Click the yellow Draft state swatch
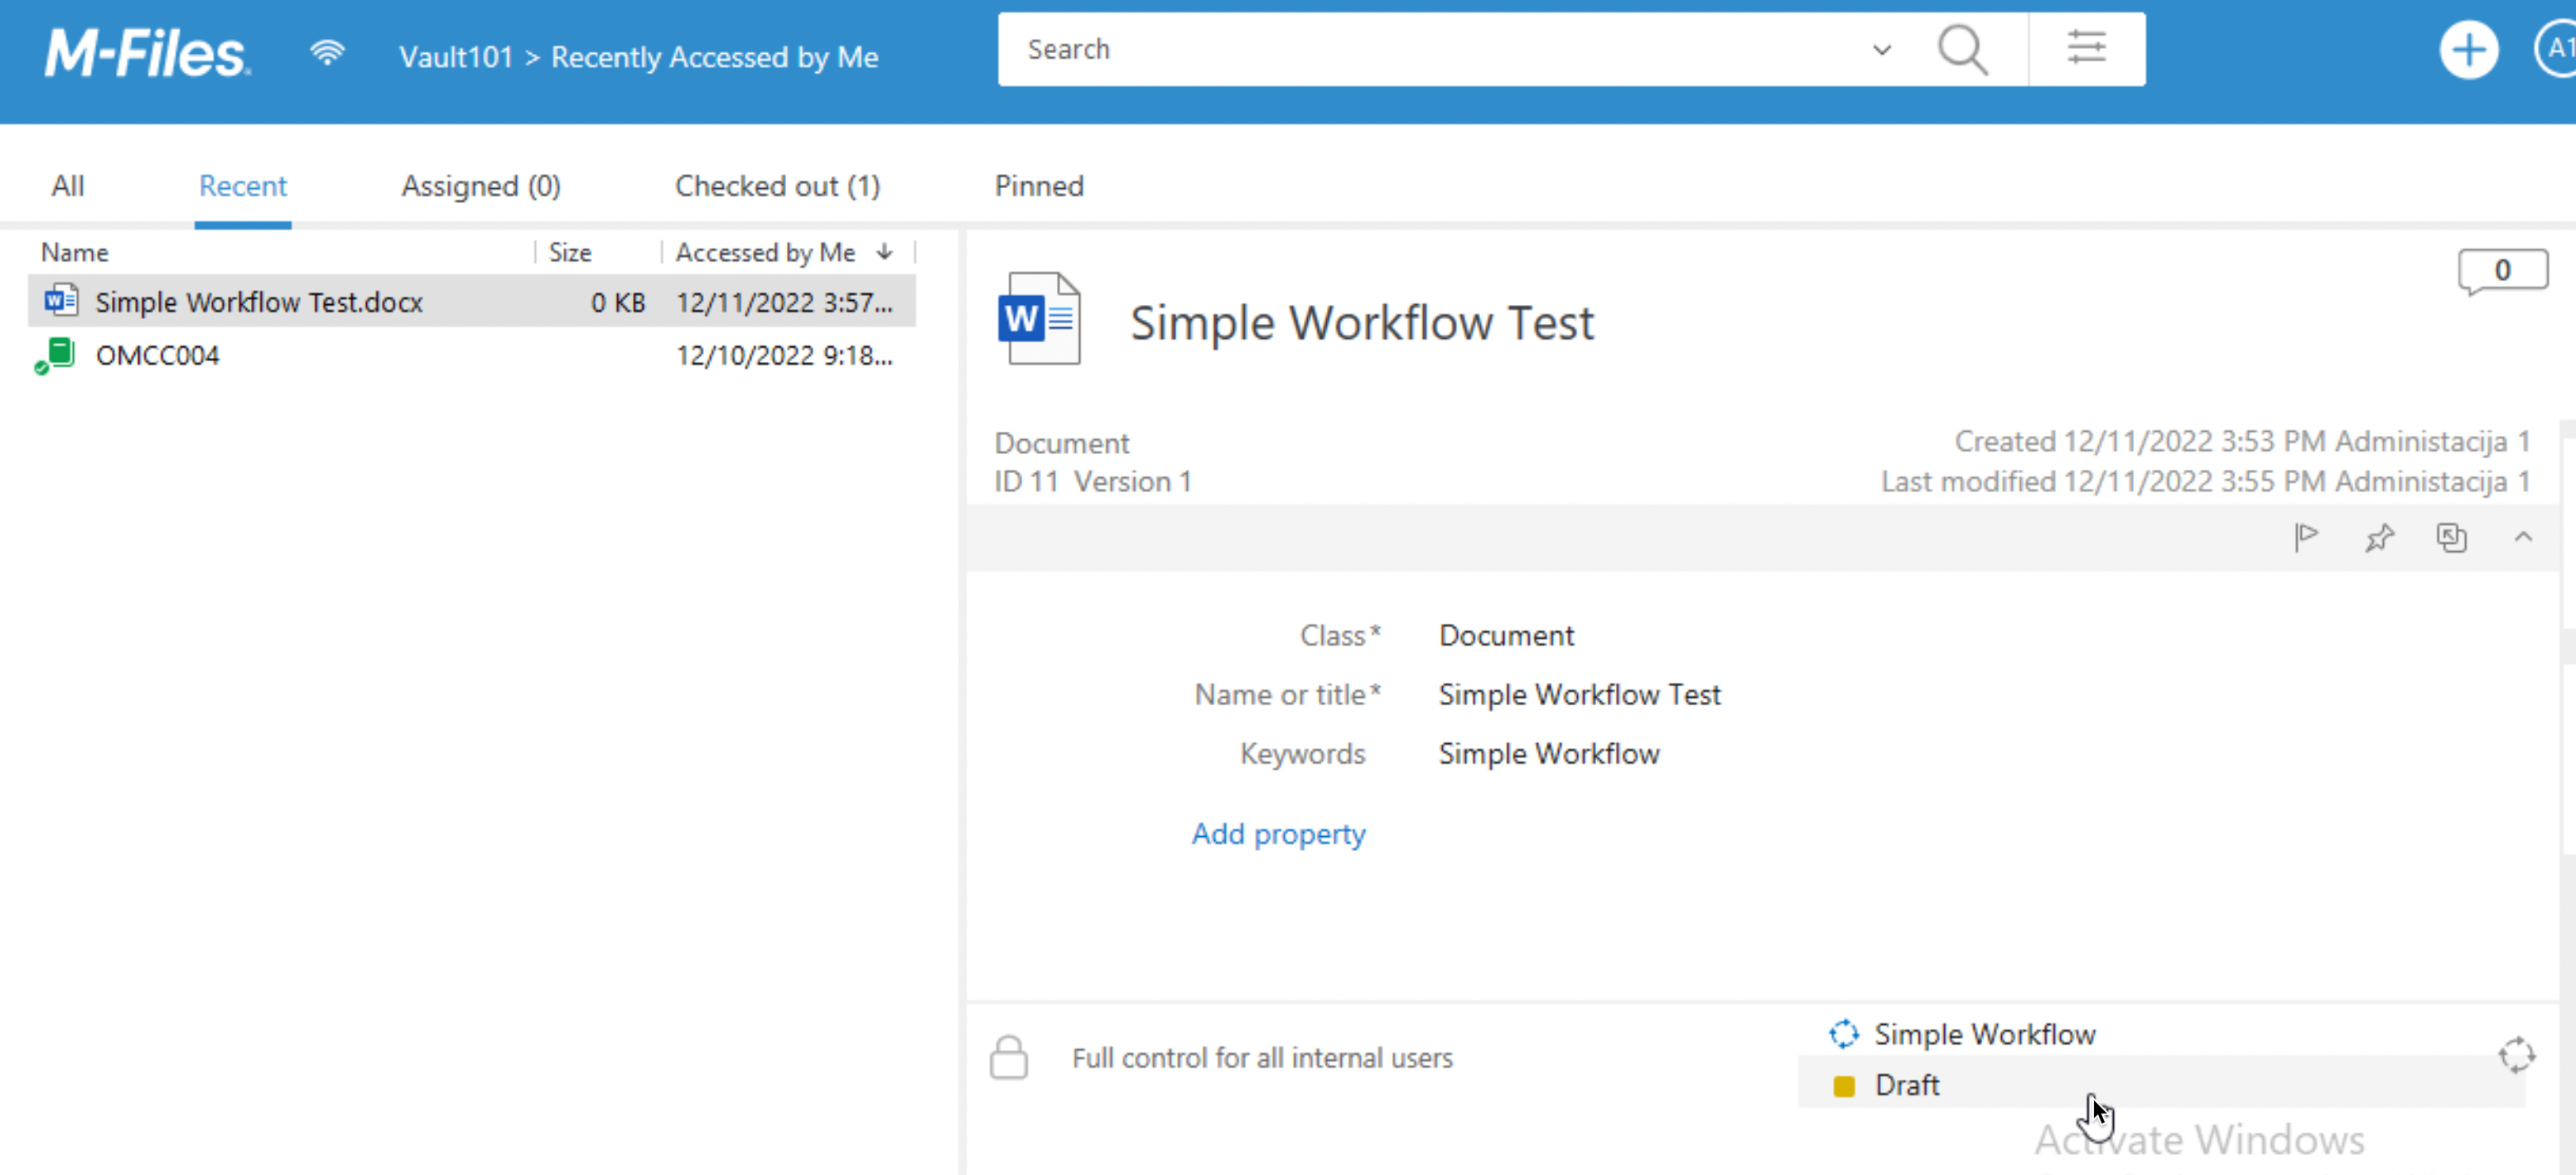The width and height of the screenshot is (2576, 1175). coord(1843,1085)
